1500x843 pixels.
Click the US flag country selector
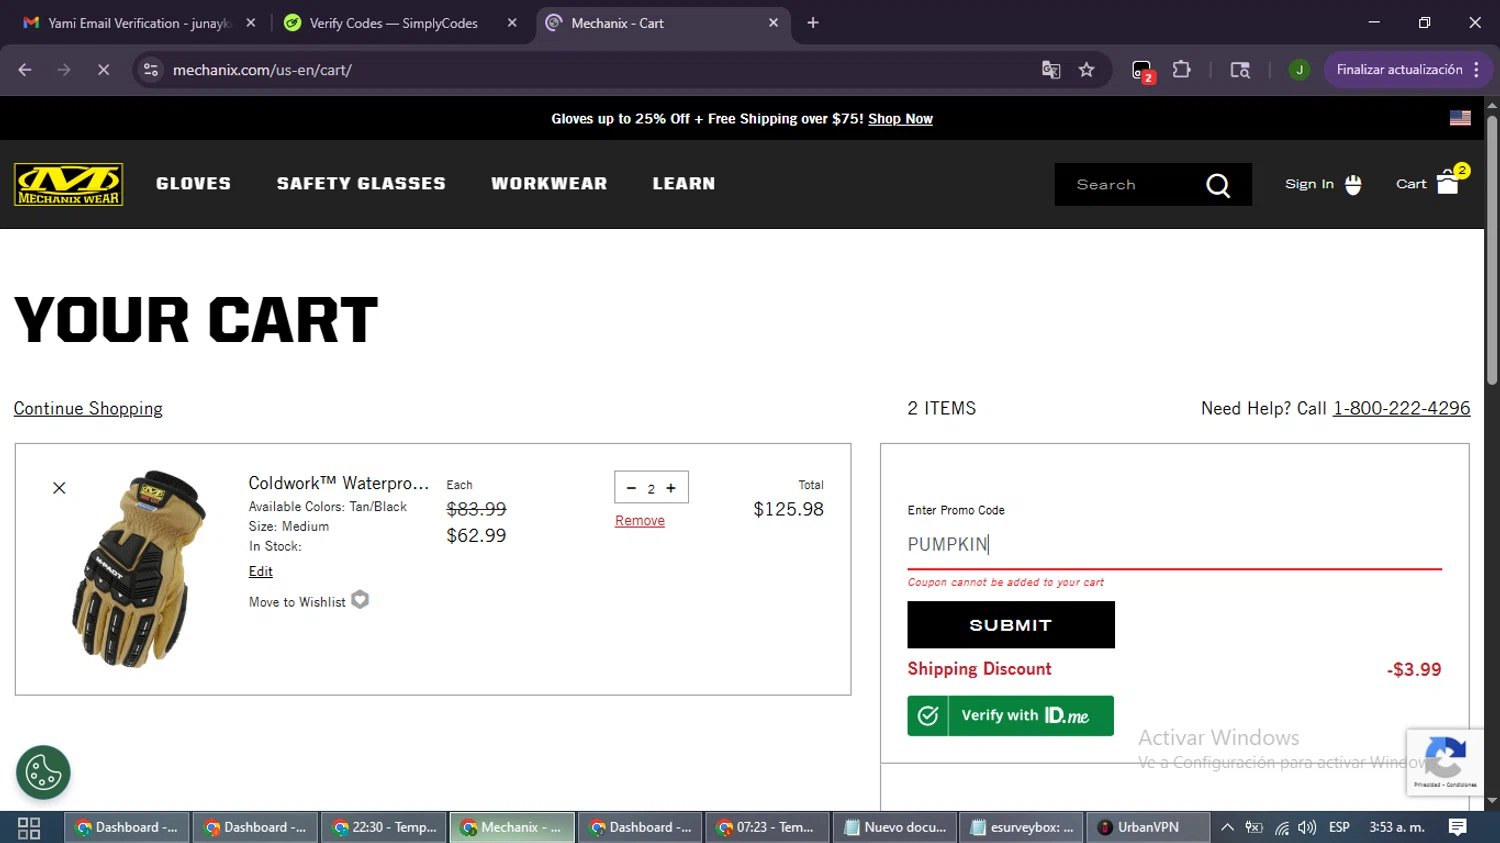1460,118
